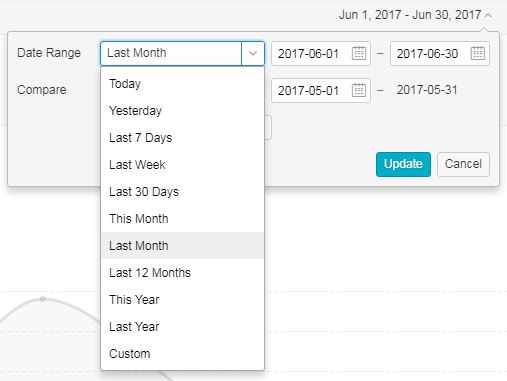The width and height of the screenshot is (507, 381).
Task: Click the Date Range dropdown arrow
Action: 253,53
